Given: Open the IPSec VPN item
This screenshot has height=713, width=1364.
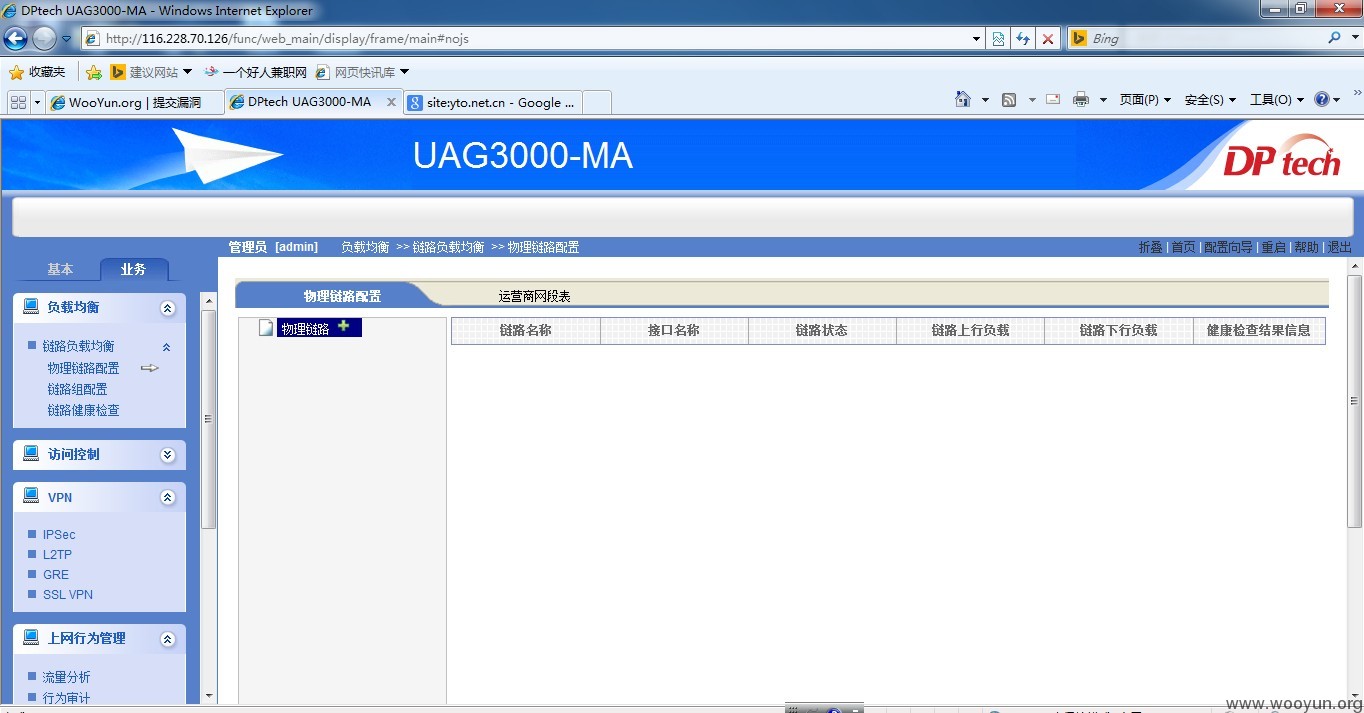Looking at the screenshot, I should point(59,535).
